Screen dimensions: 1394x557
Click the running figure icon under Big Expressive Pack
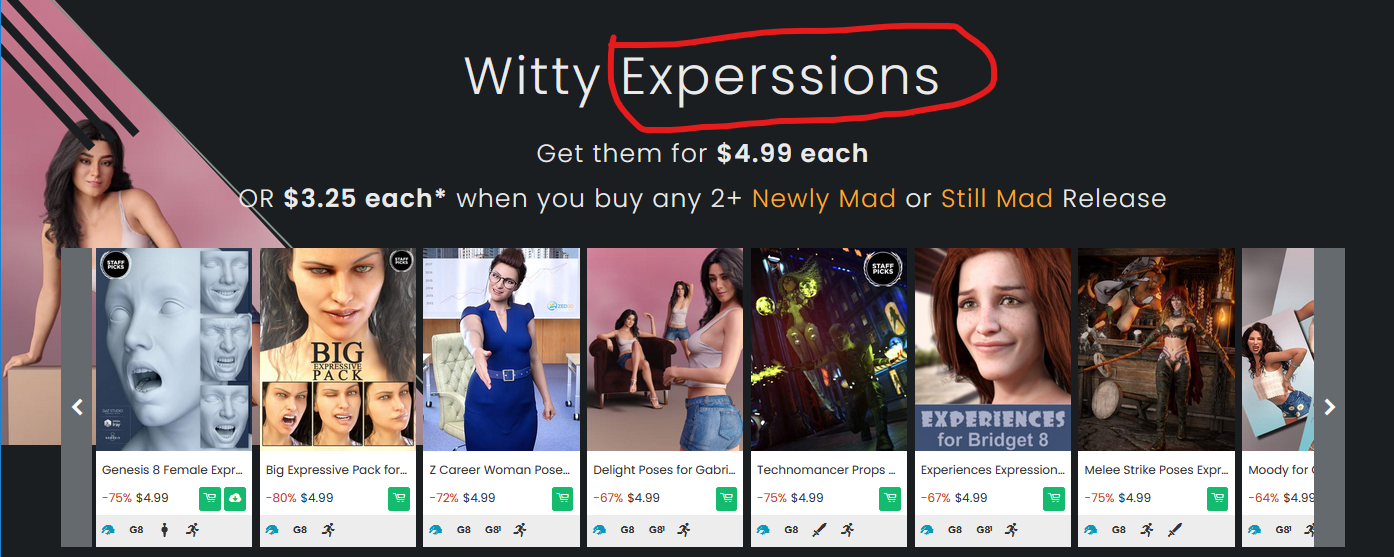328,530
